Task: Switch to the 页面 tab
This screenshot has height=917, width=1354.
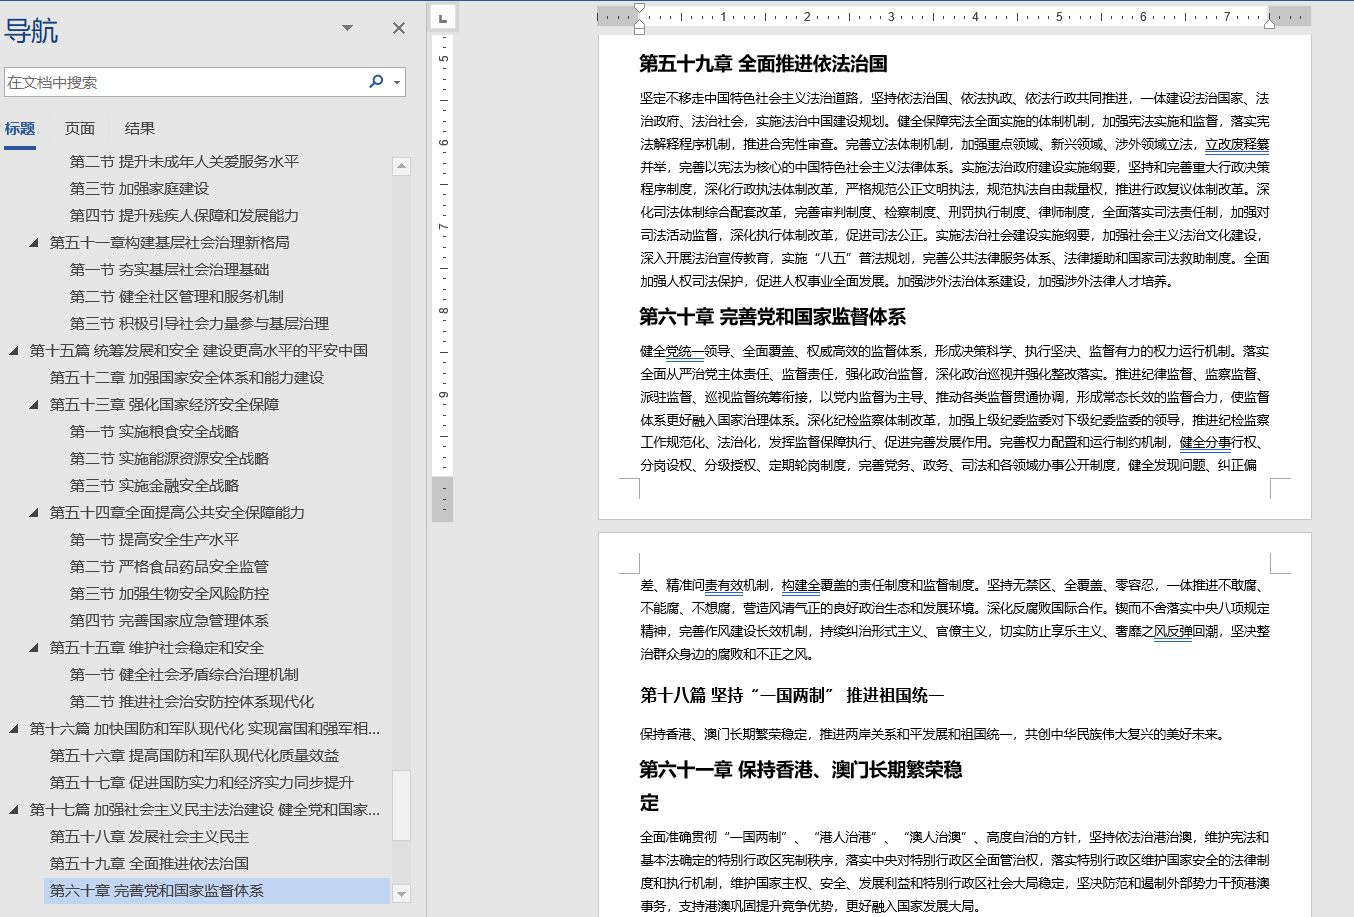Action: 80,128
